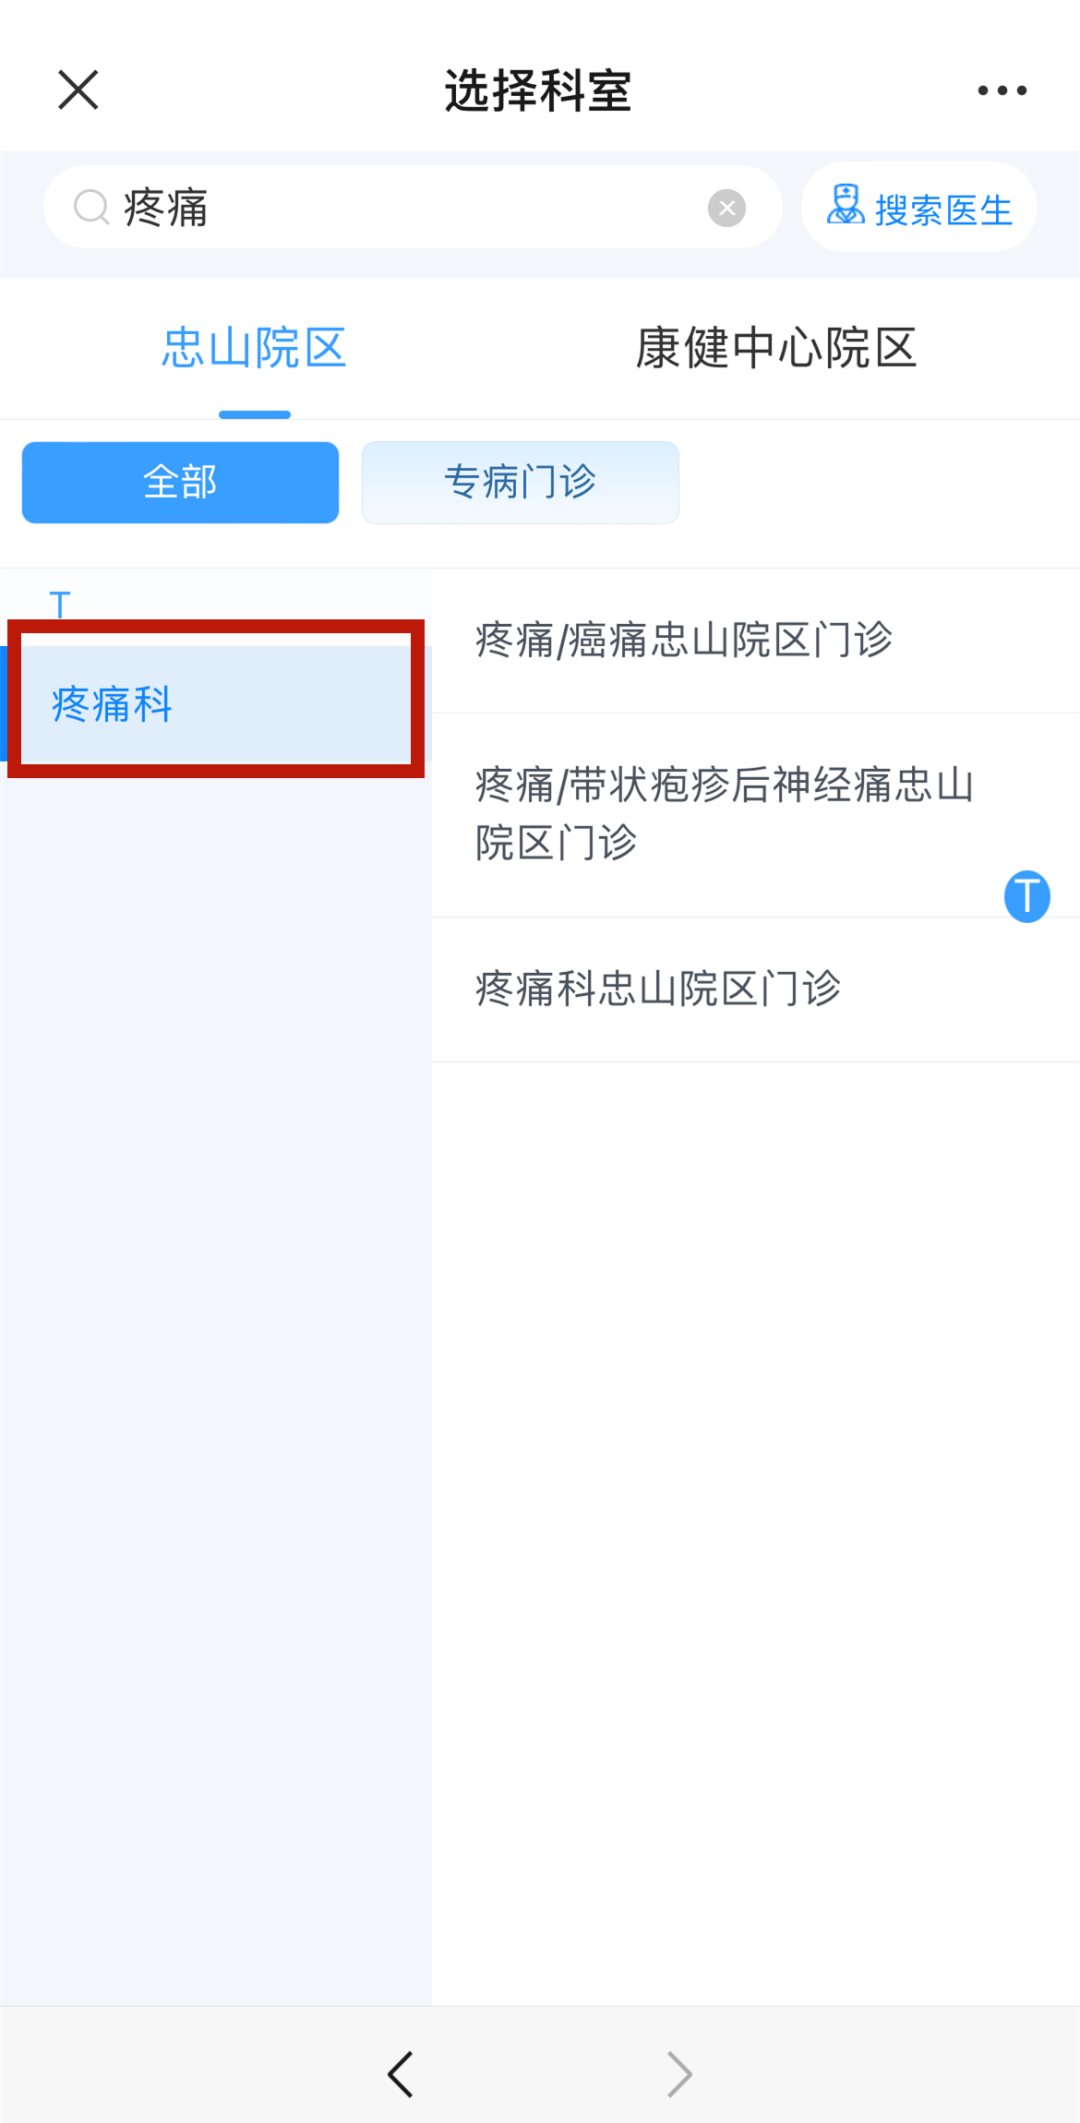The image size is (1080, 2123).
Task: Select the 全部 filter
Action: pyautogui.click(x=180, y=482)
